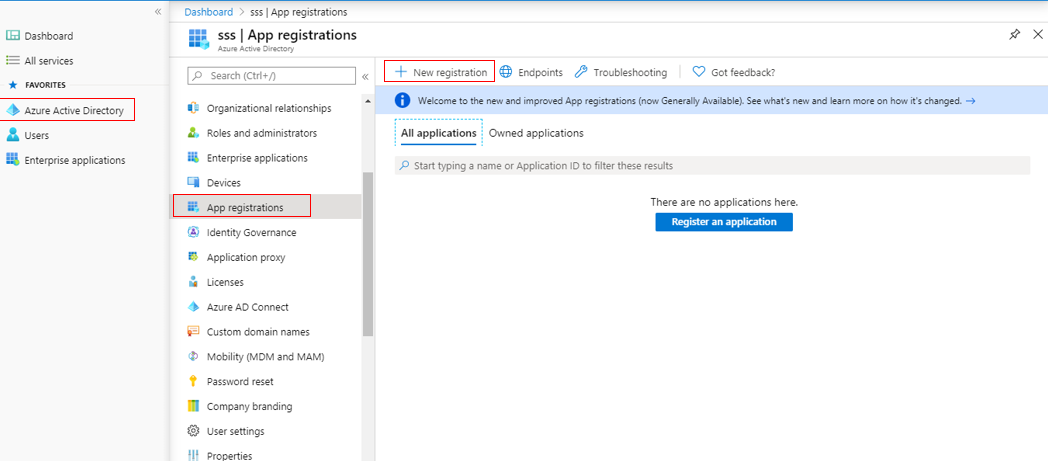The width and height of the screenshot is (1048, 461).
Task: Focus the Search (Ctrl+/) menu field
Action: [271, 76]
